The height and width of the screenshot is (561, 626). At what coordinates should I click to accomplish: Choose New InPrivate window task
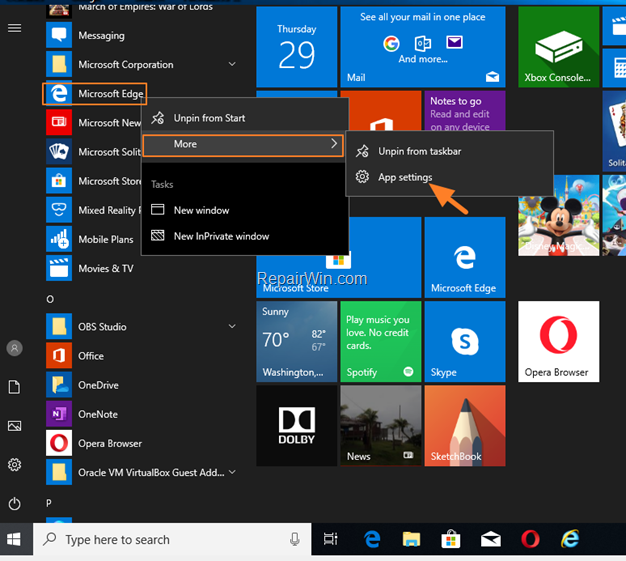pyautogui.click(x=245, y=236)
